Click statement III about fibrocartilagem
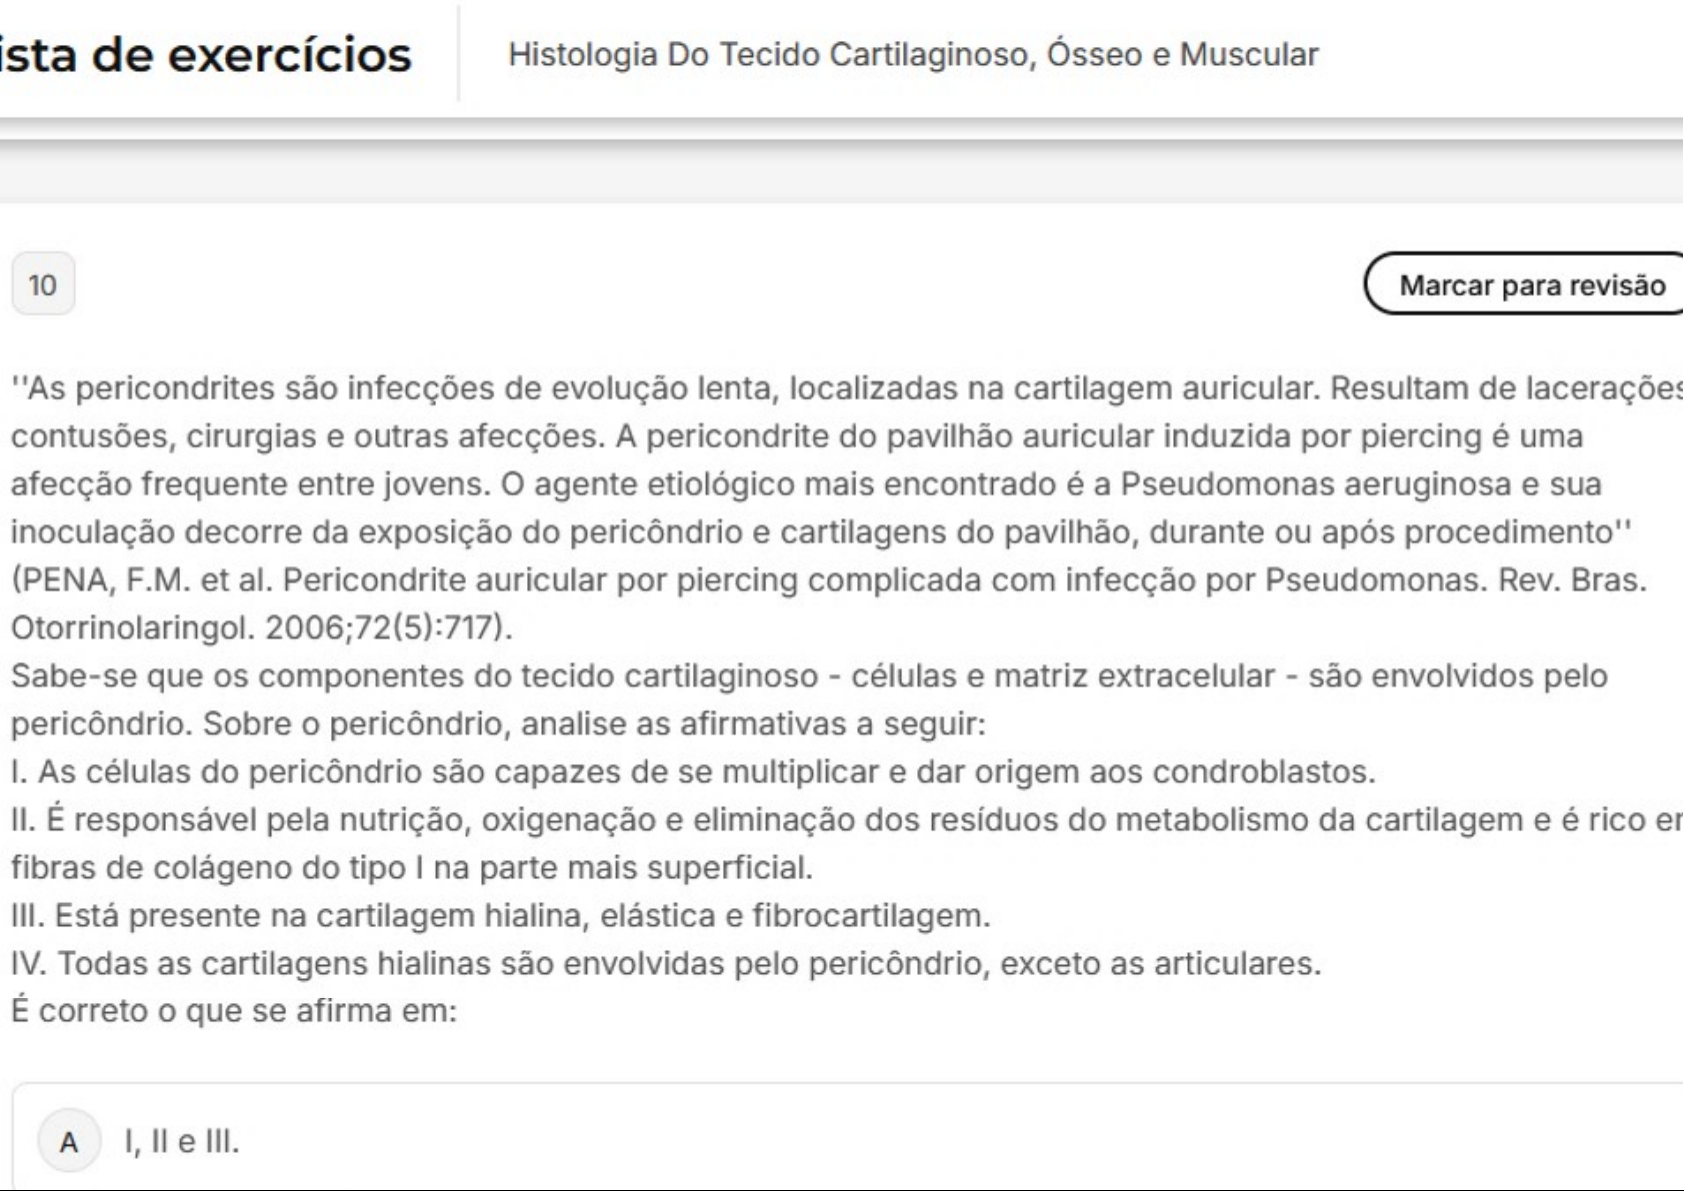This screenshot has height=1191, width=1684. [500, 916]
